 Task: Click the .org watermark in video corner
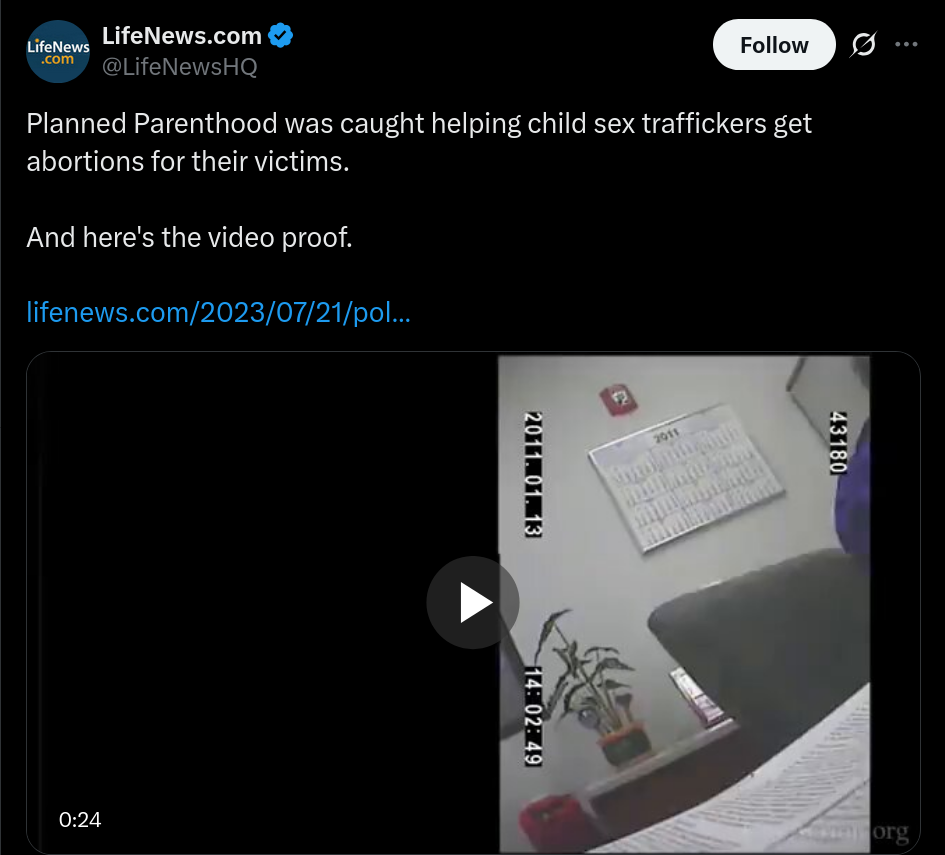pos(890,832)
